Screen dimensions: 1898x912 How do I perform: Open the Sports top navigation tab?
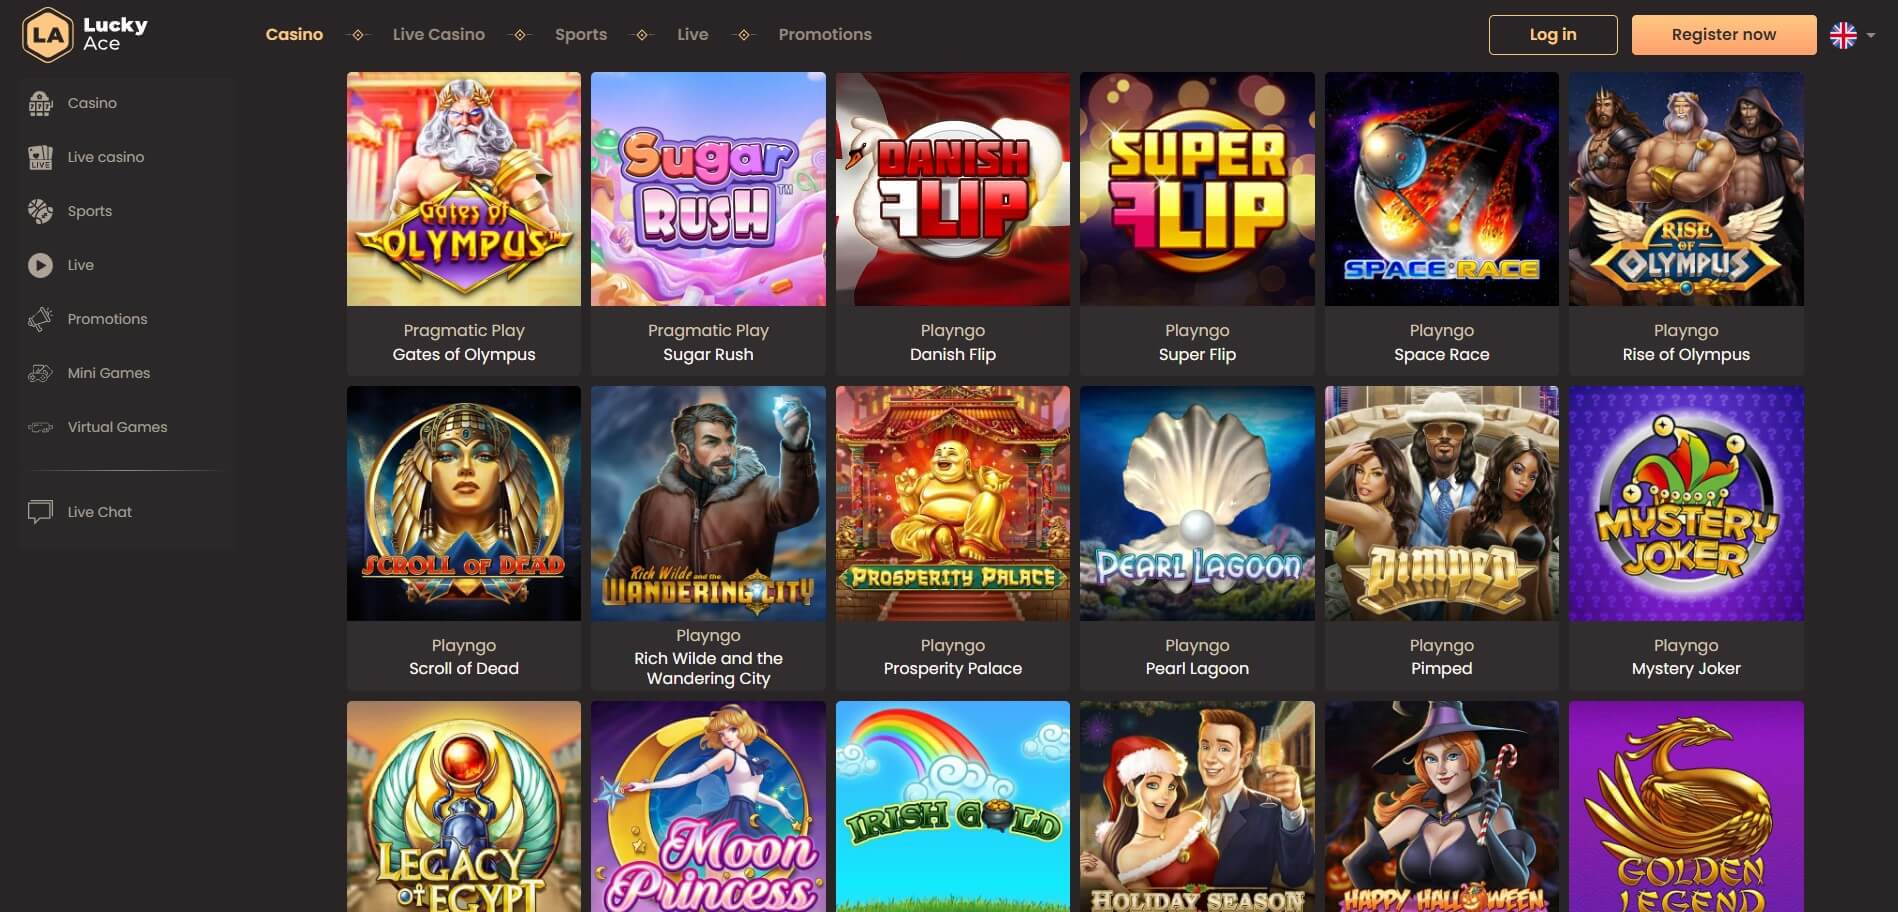(x=581, y=34)
